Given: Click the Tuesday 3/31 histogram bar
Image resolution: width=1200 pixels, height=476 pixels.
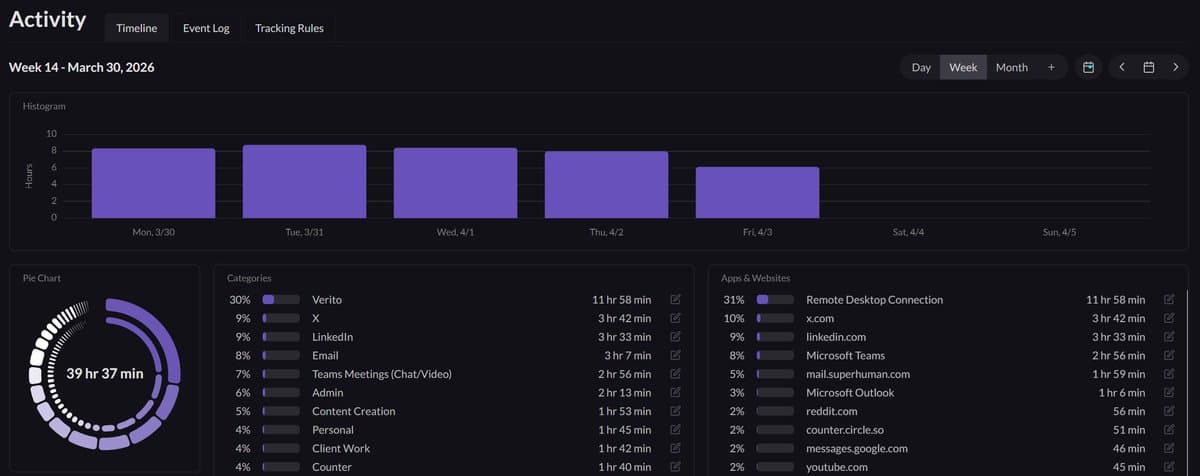Looking at the screenshot, I should (304, 181).
